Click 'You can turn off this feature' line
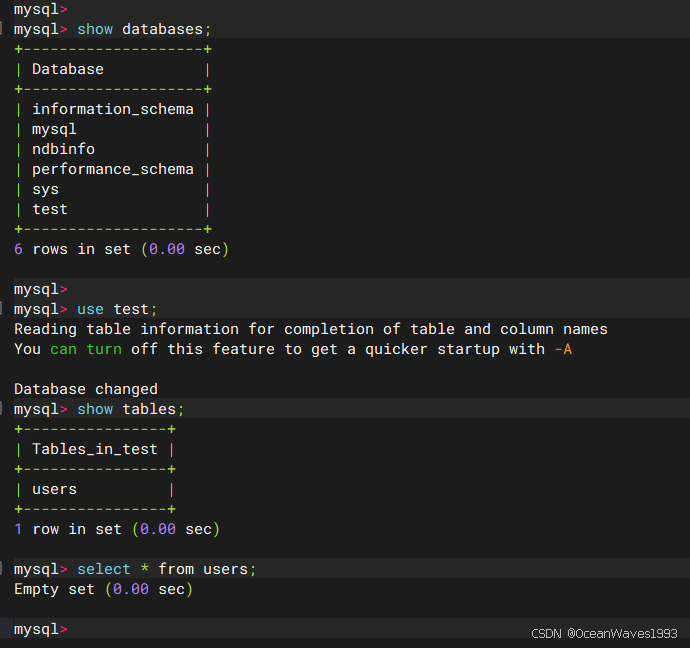 point(293,349)
